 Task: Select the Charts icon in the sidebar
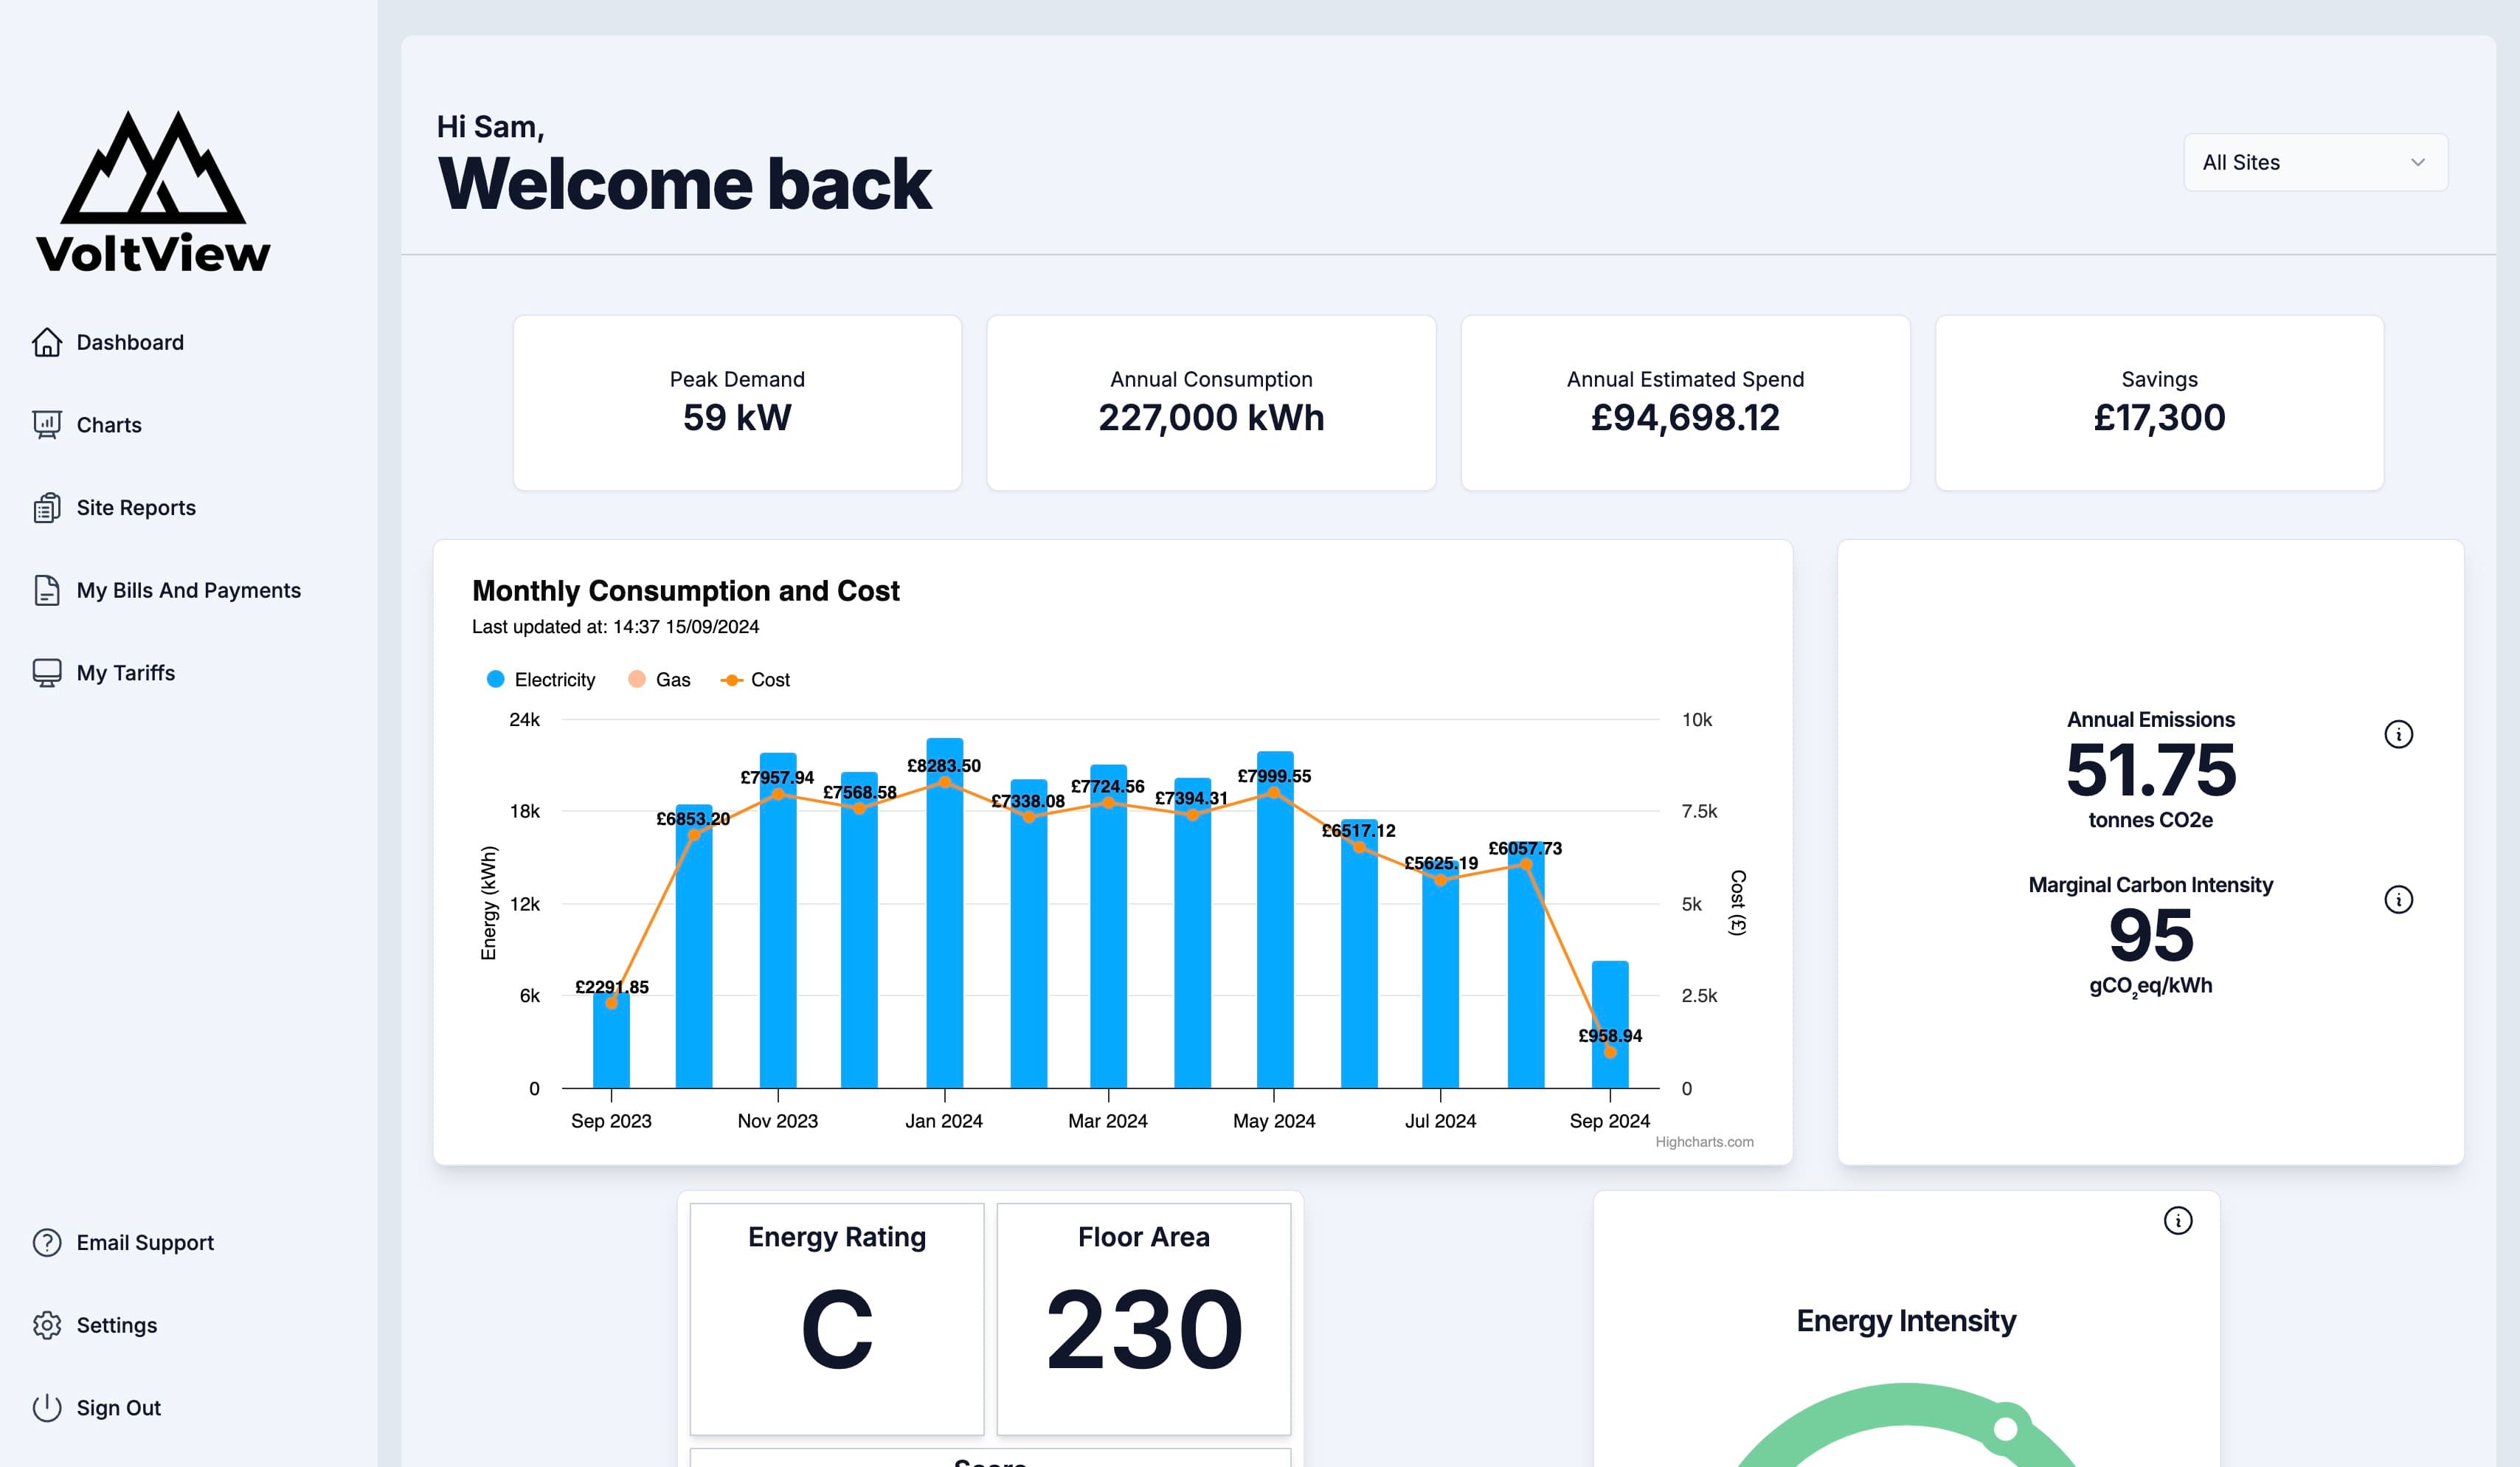point(49,424)
